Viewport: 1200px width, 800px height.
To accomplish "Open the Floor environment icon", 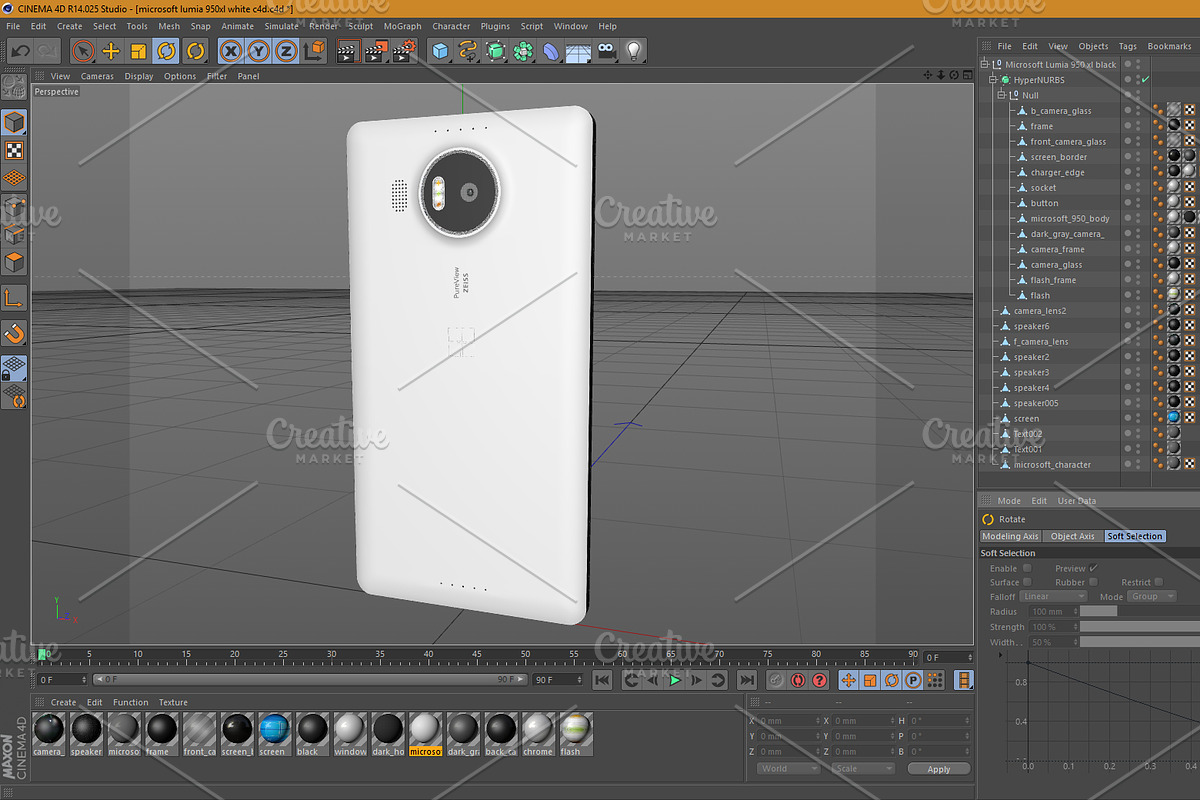I will click(580, 51).
